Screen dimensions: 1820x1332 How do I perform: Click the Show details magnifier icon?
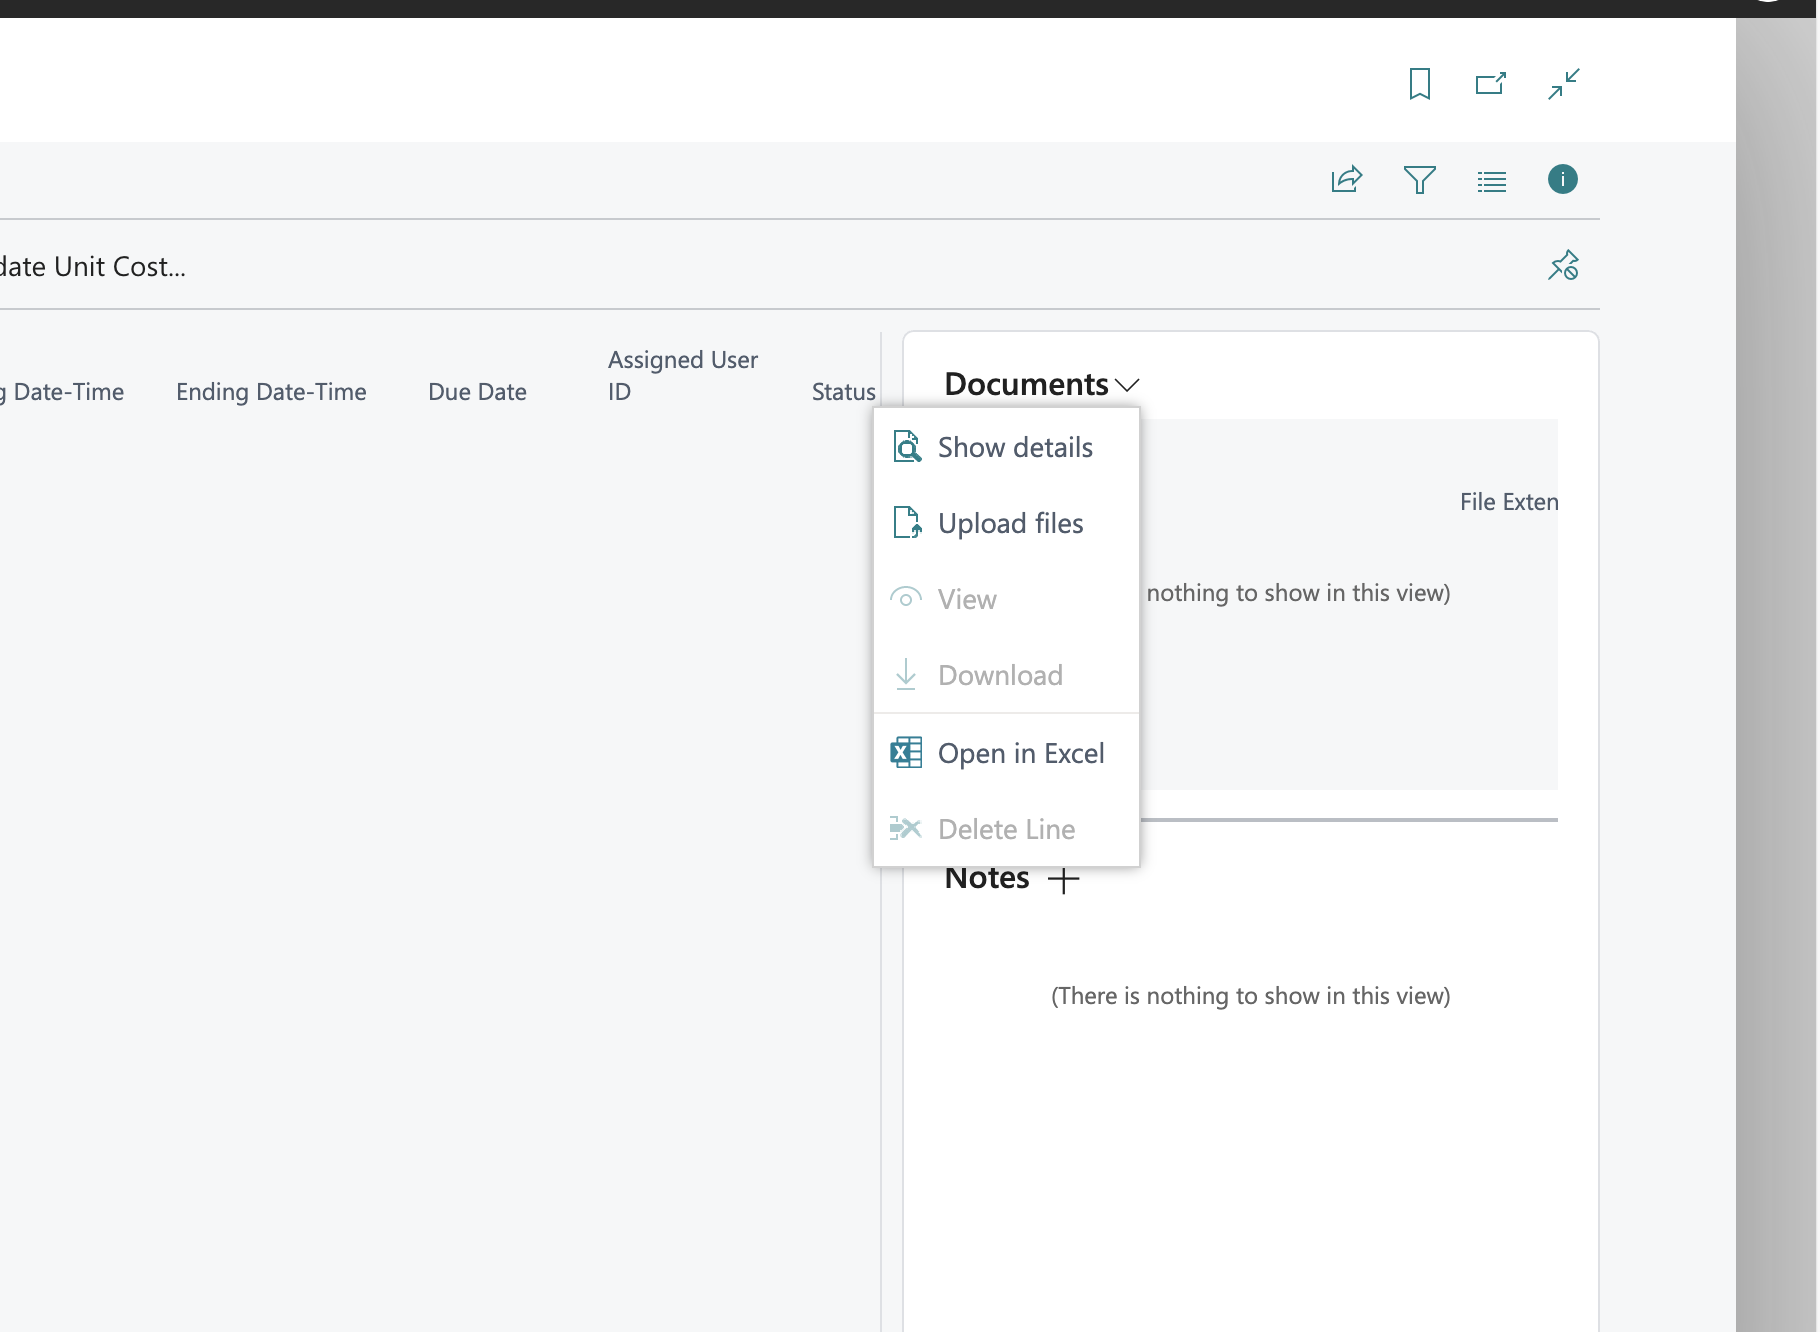[x=906, y=447]
